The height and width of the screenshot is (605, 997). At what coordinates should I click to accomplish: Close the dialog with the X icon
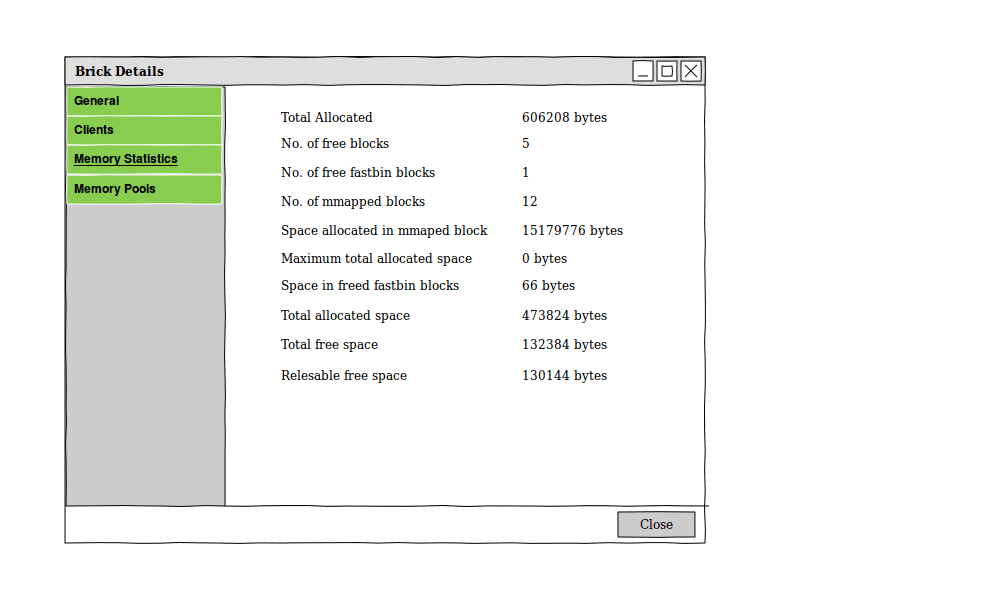(691, 71)
